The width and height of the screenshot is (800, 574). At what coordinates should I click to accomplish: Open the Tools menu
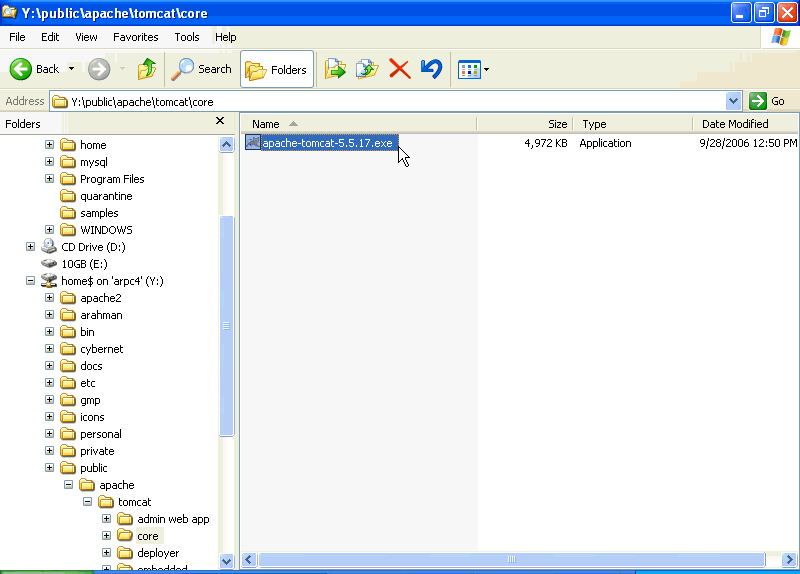pos(187,37)
